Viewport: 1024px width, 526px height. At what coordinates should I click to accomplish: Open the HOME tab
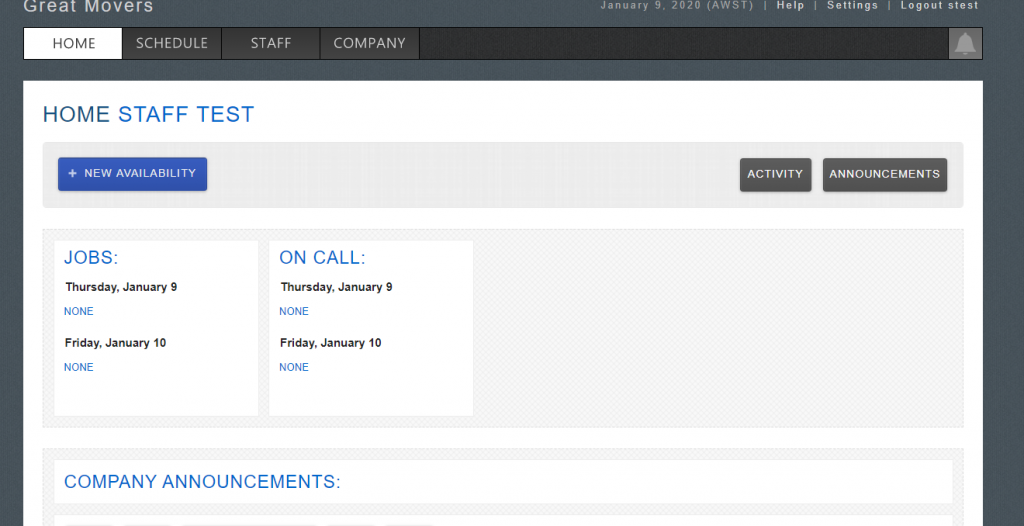pyautogui.click(x=74, y=44)
